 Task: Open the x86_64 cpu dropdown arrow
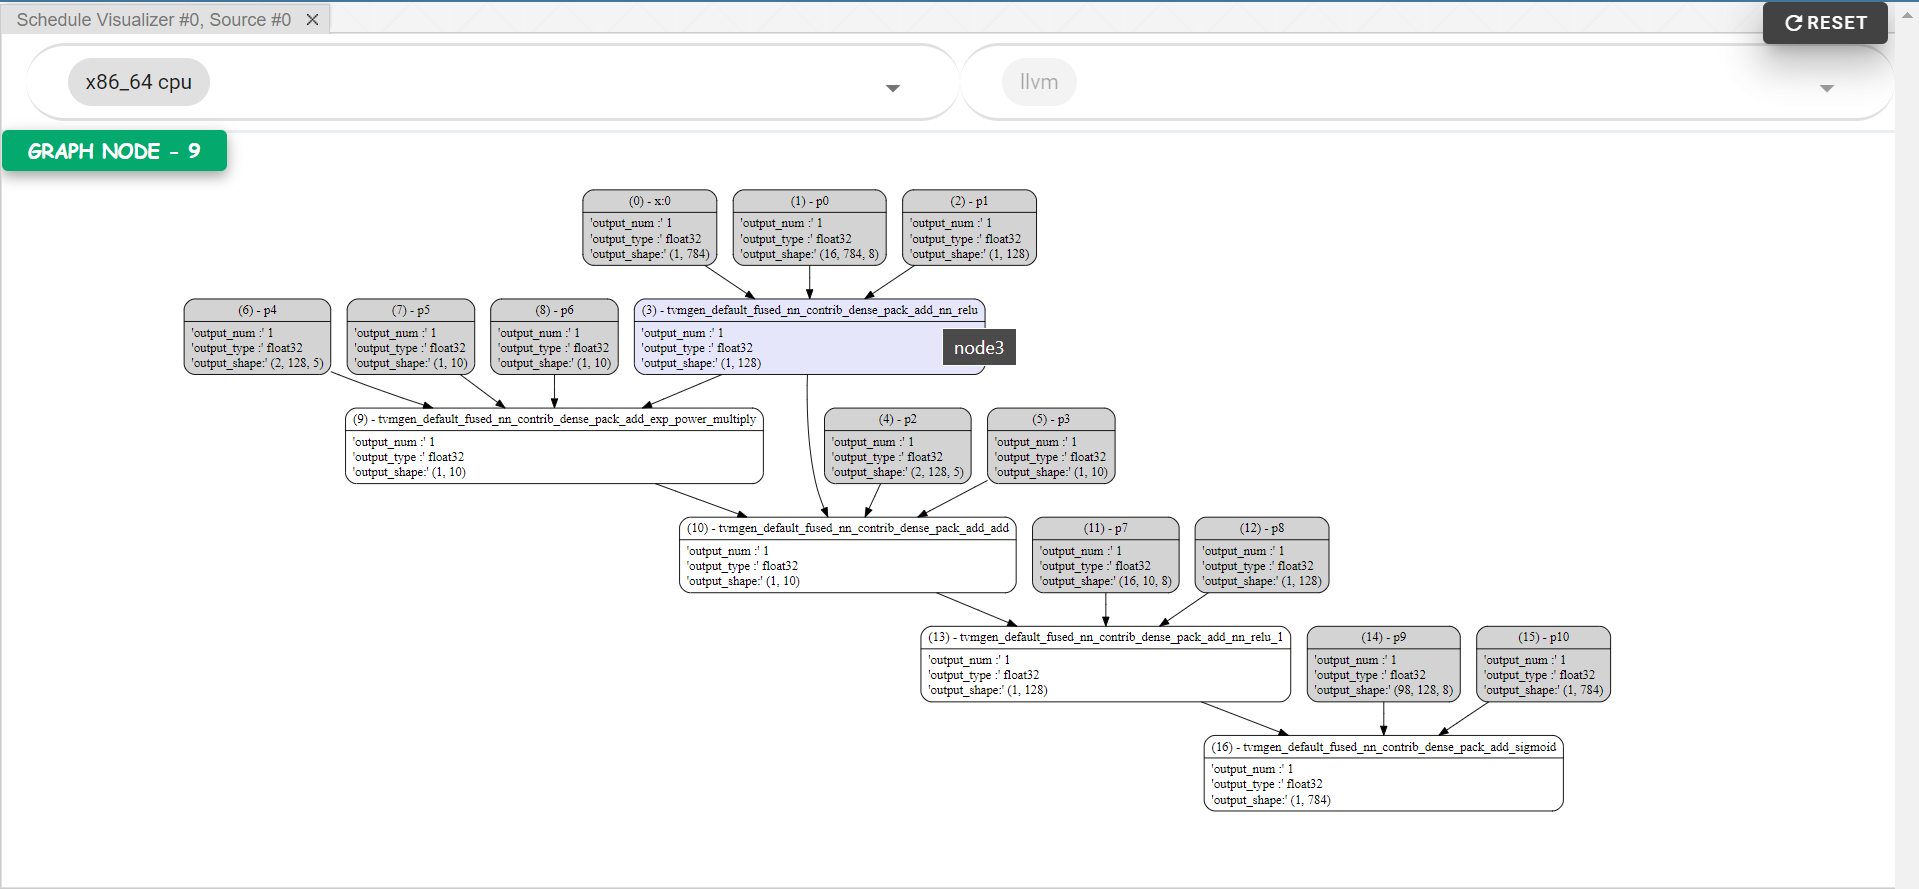click(892, 88)
